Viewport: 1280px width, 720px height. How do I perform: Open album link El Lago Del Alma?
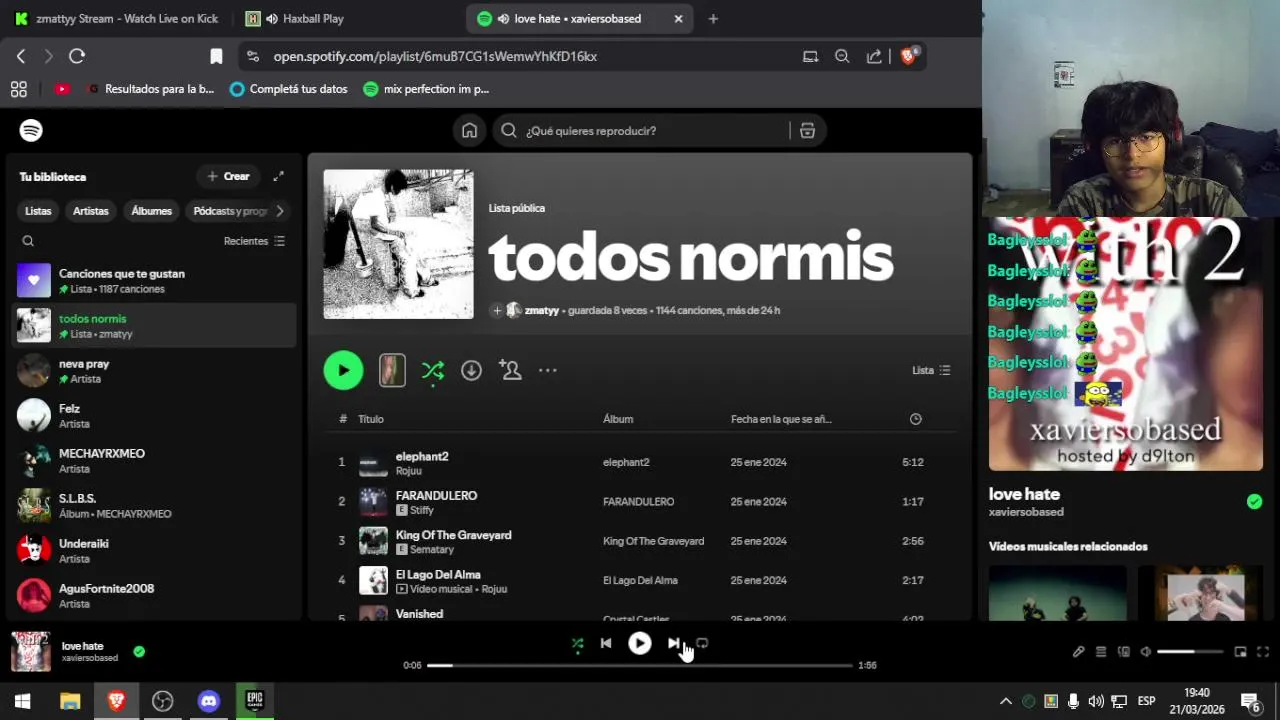640,580
